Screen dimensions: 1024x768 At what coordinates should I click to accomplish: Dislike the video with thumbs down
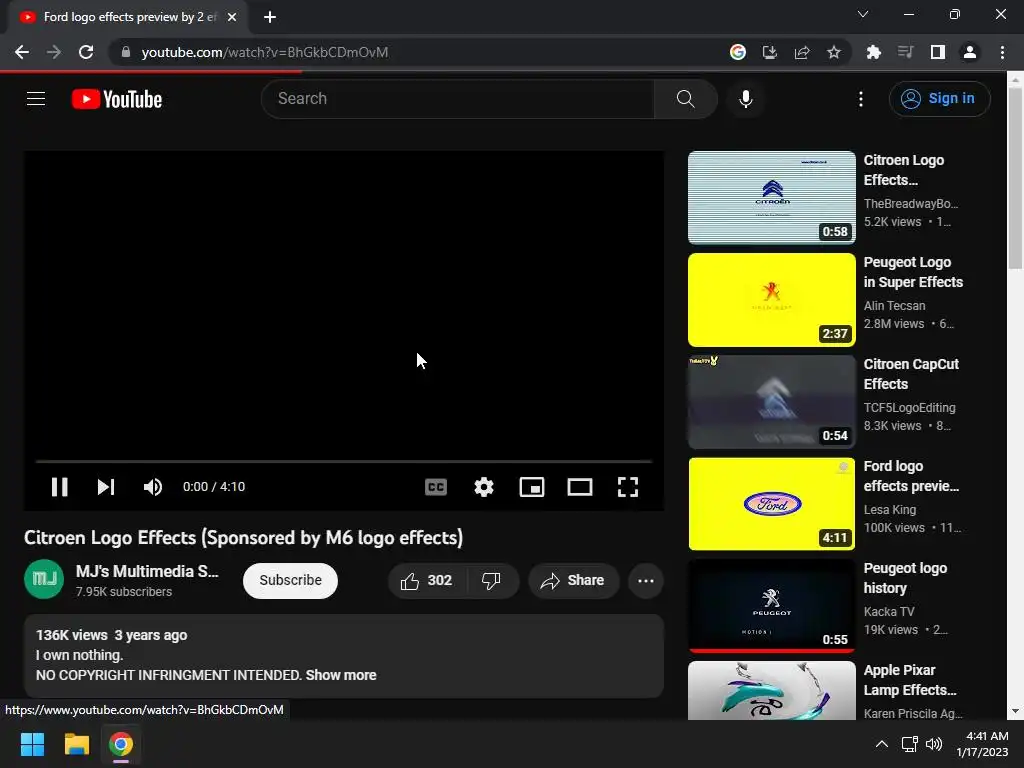pyautogui.click(x=492, y=581)
